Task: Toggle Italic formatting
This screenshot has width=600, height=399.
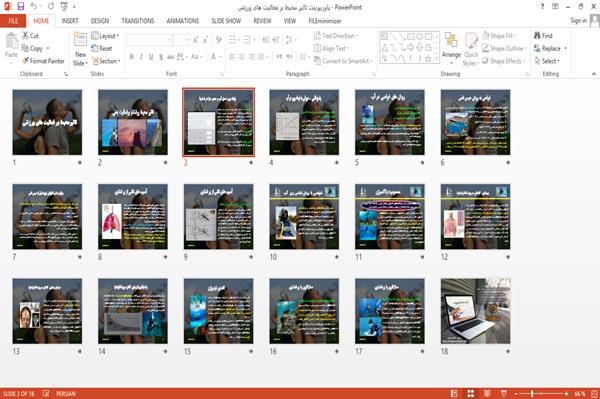Action: [141, 57]
